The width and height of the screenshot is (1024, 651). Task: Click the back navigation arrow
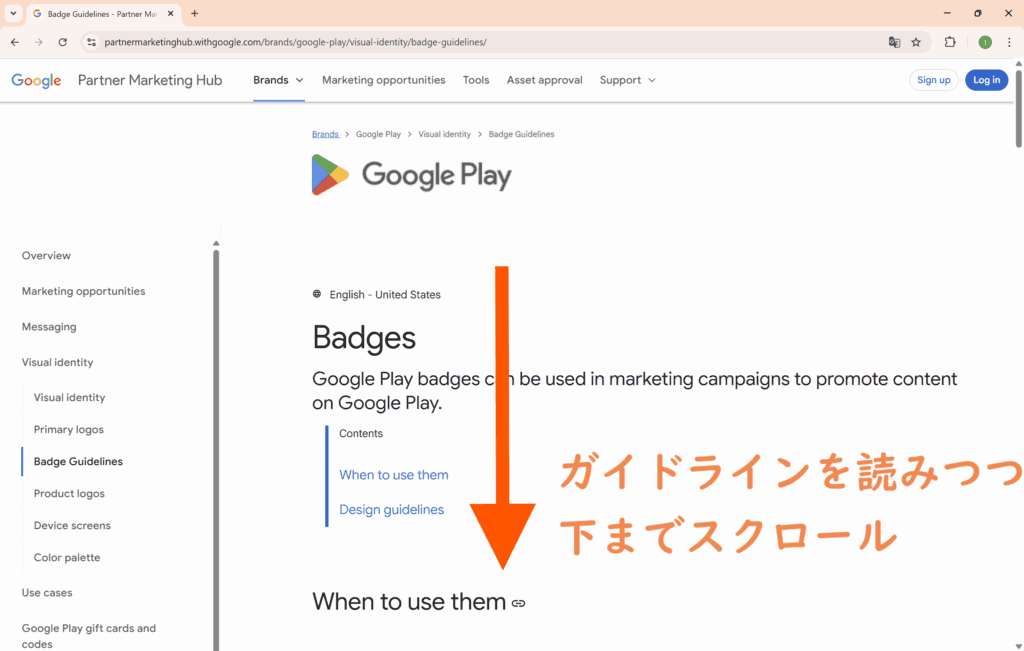tap(15, 42)
